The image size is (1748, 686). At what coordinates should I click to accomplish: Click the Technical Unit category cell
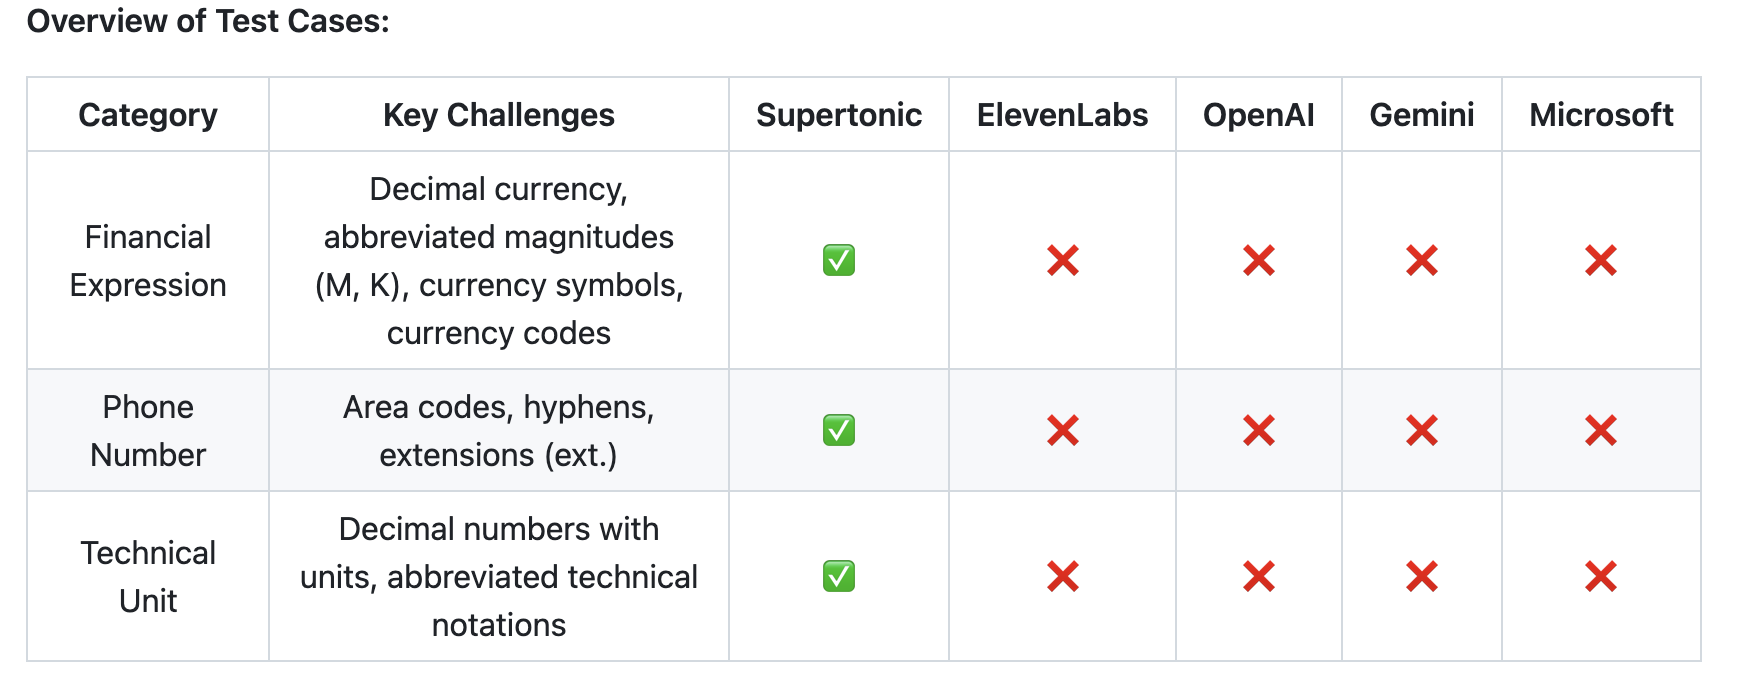point(148,577)
